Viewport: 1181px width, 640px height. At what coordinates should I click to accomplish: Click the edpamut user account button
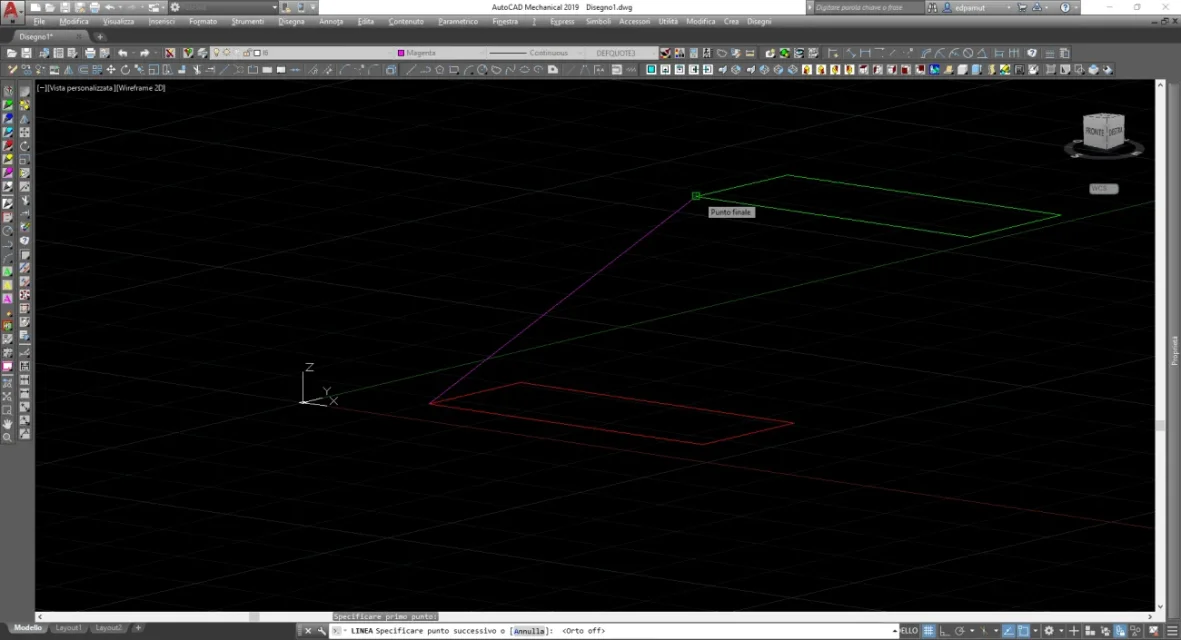(968, 7)
